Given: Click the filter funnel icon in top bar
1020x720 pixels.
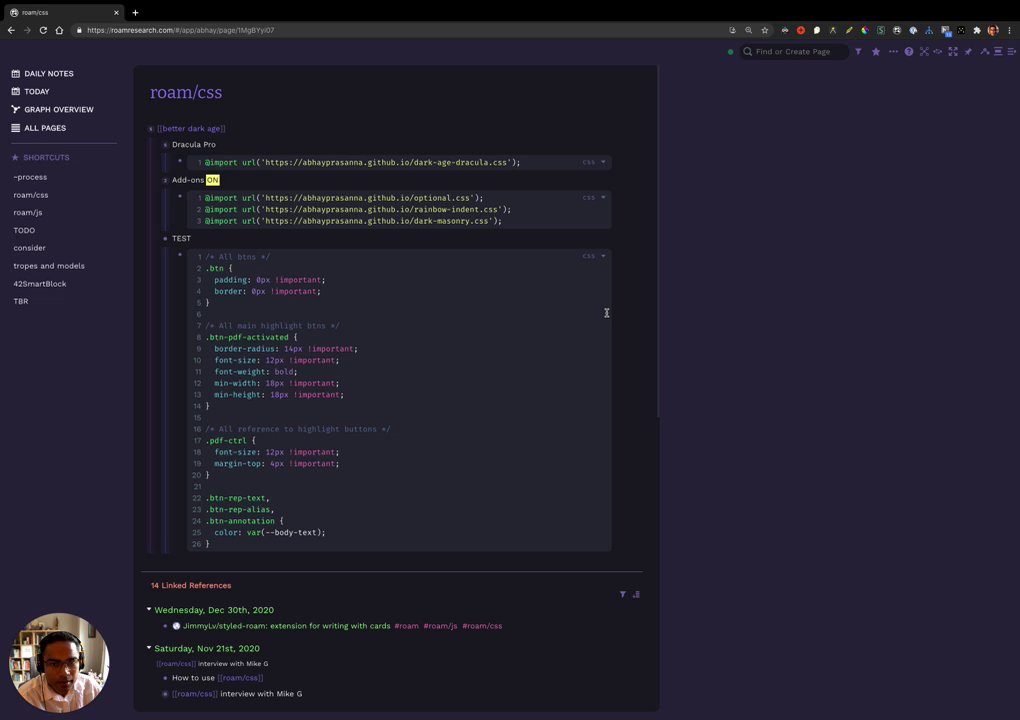Looking at the screenshot, I should coord(859,51).
